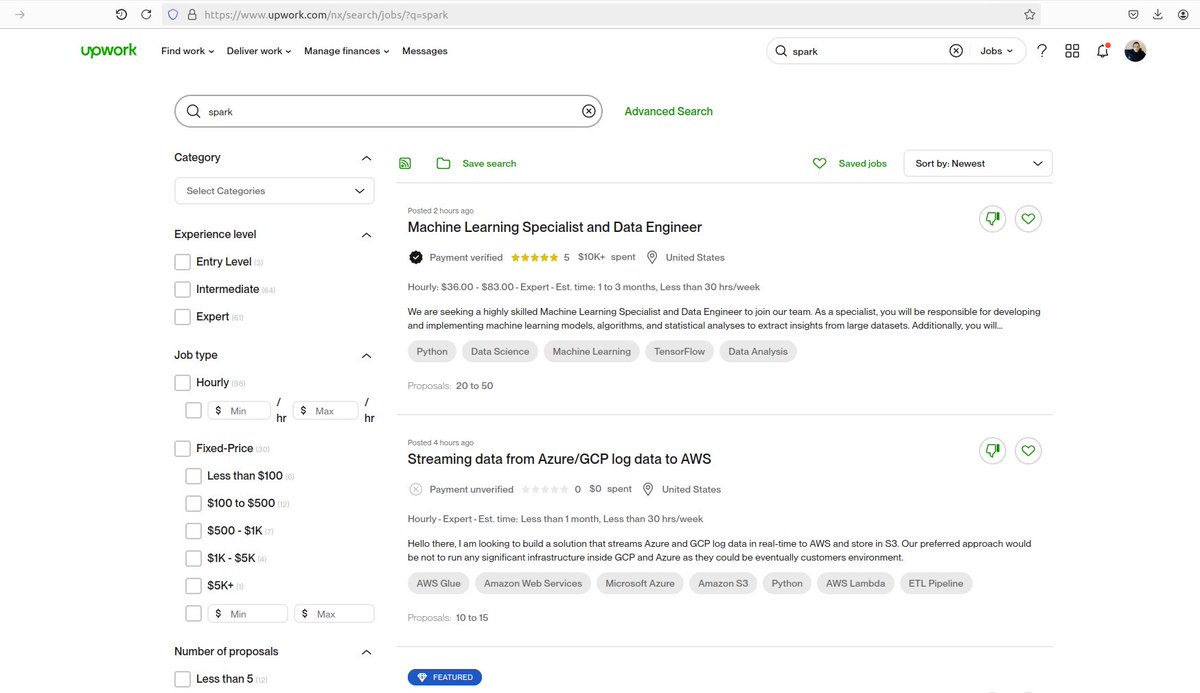Click the Save search folder icon
The image size is (1200, 693).
click(x=443, y=163)
